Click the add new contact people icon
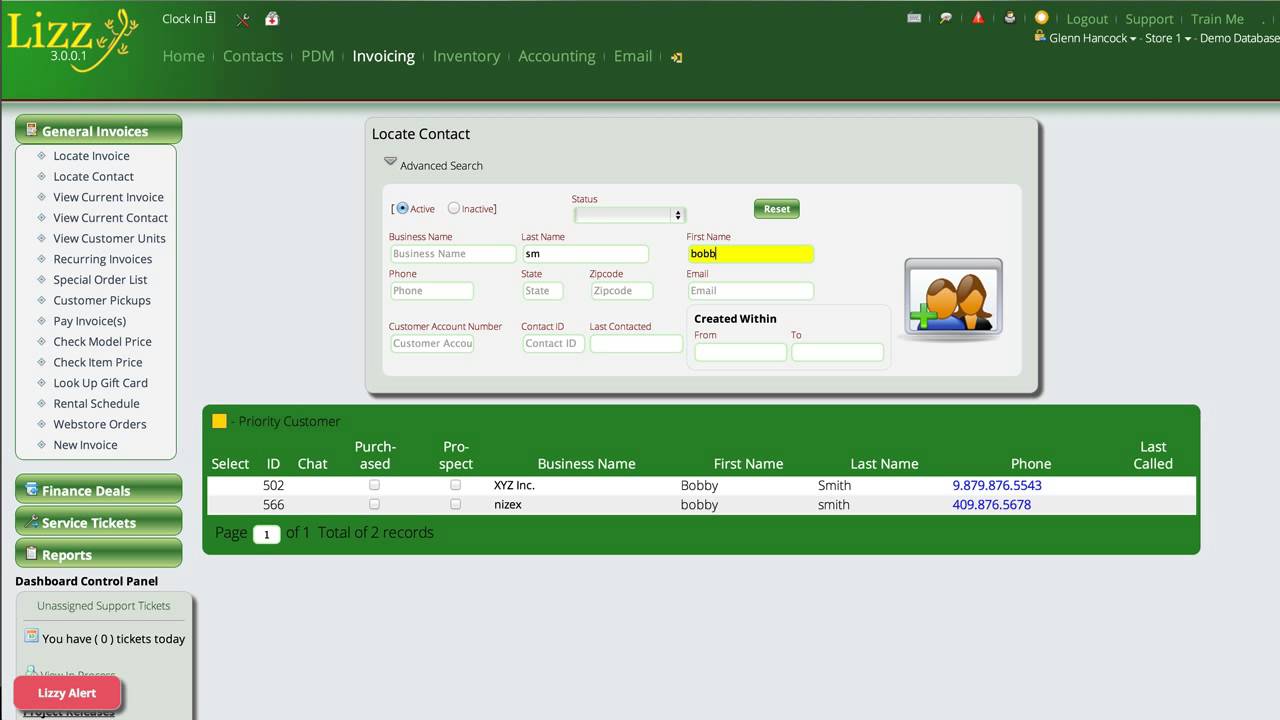 (953, 298)
